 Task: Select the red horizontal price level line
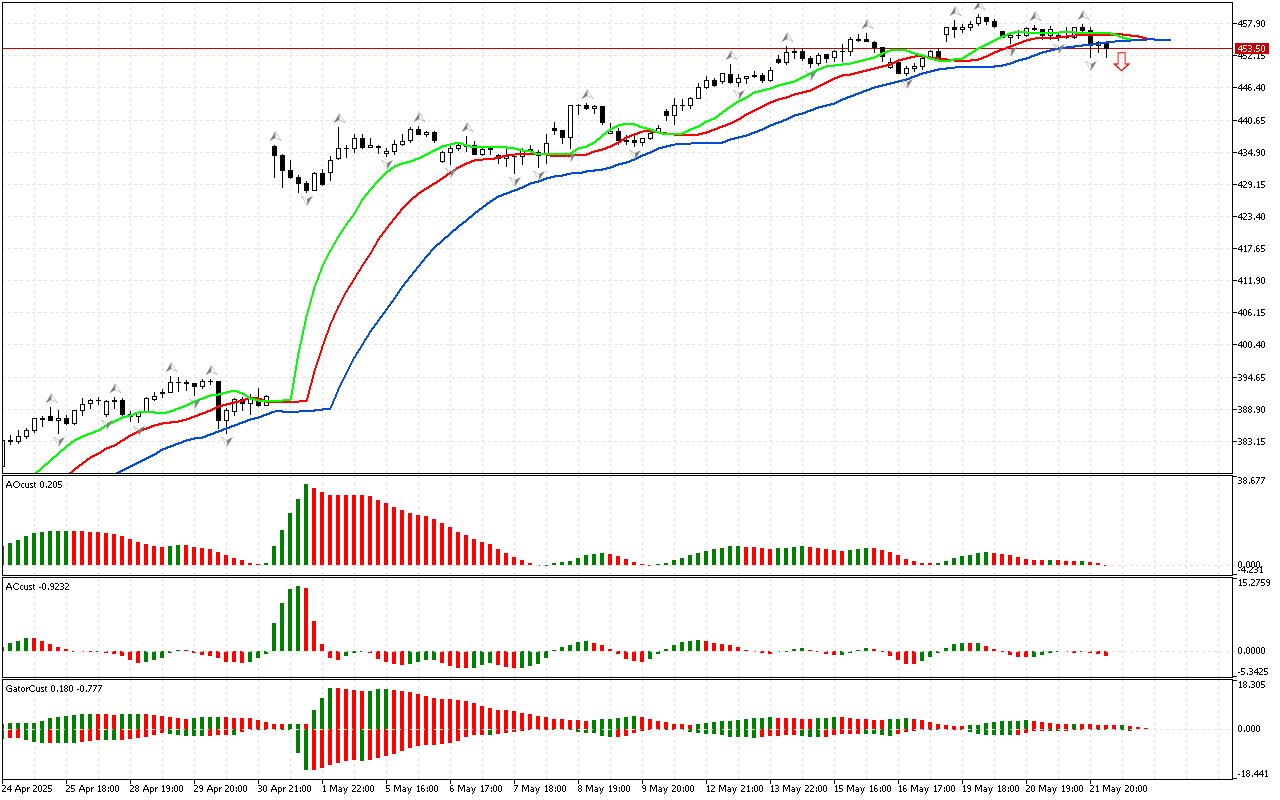600,48
